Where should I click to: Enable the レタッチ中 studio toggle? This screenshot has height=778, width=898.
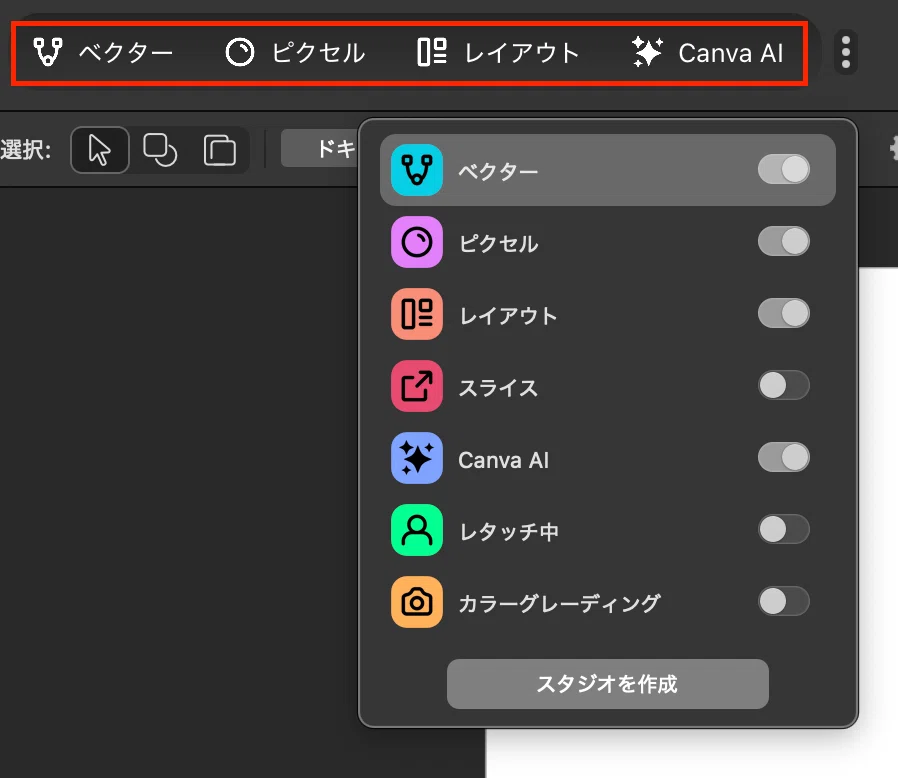click(x=783, y=529)
